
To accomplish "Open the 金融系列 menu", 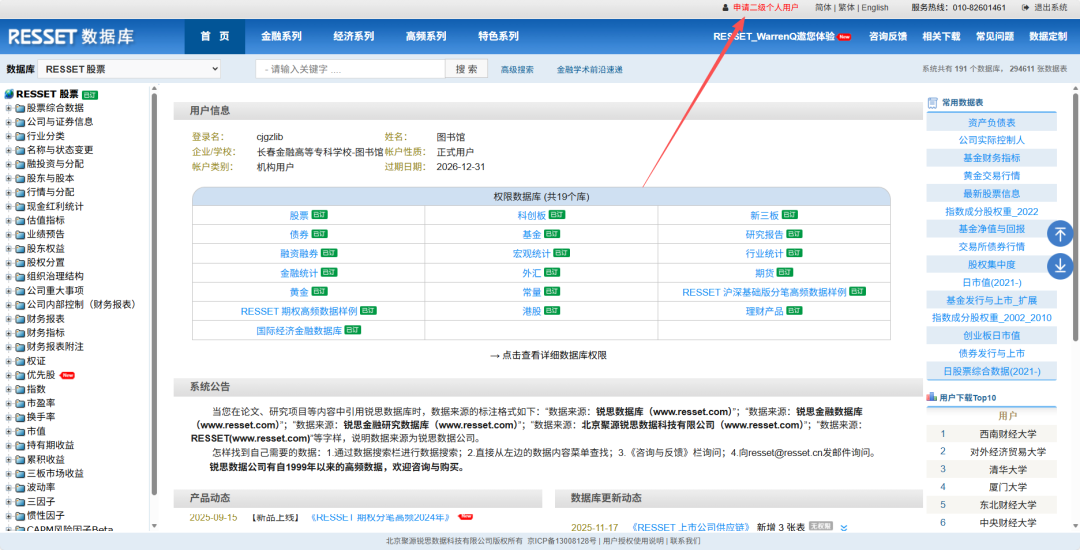I will [281, 36].
